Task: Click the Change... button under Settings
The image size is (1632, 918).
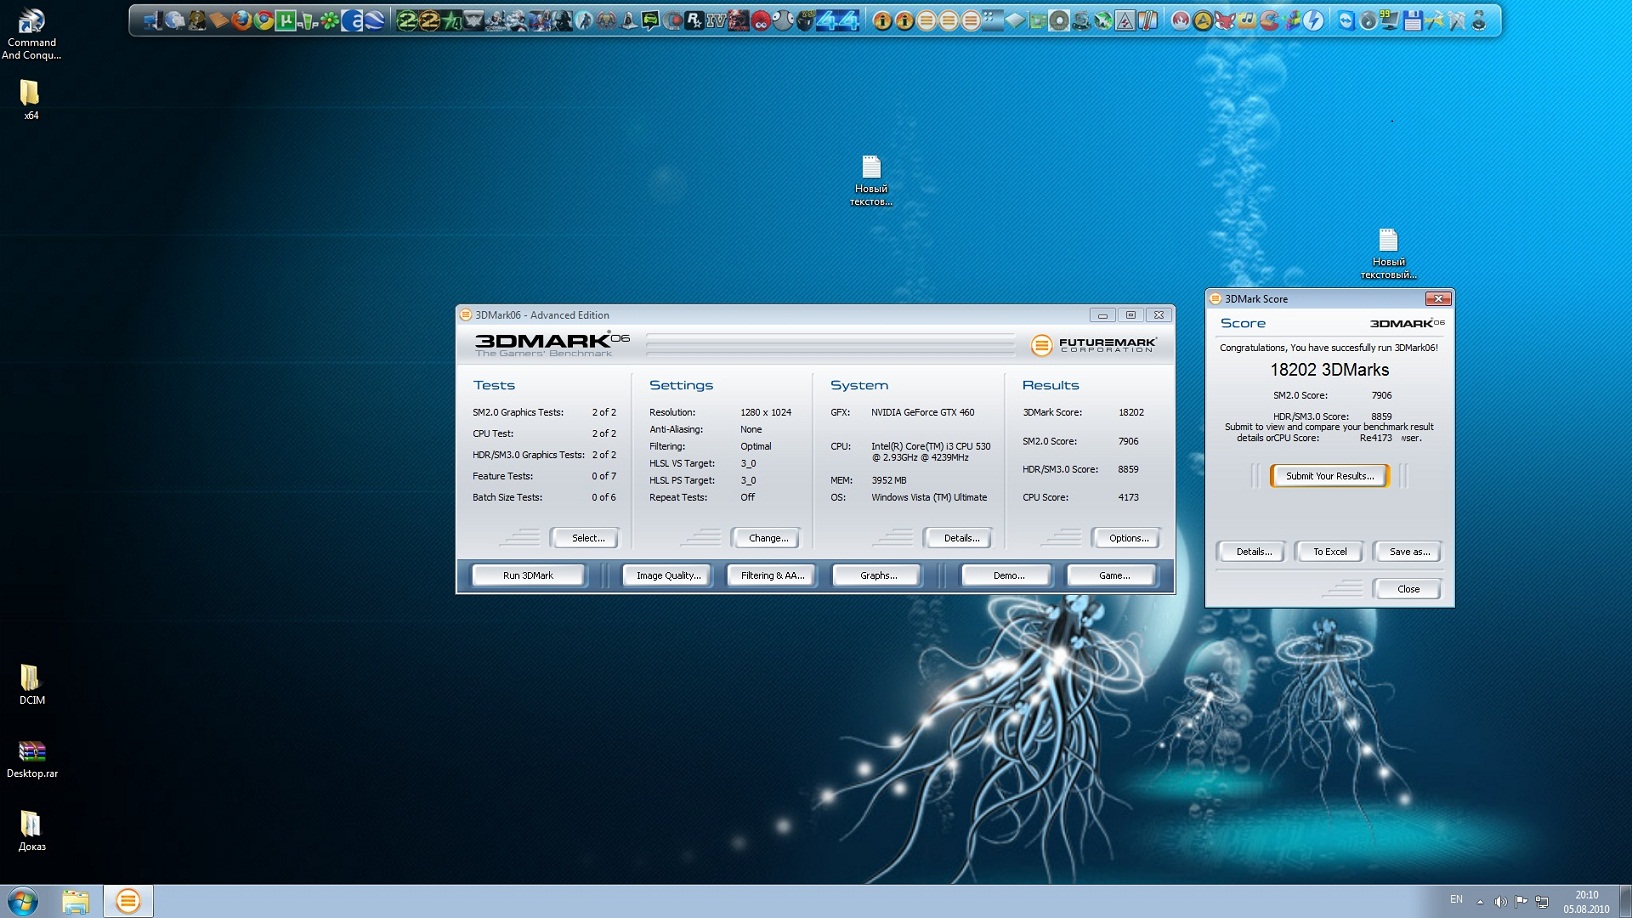Action: pos(767,538)
